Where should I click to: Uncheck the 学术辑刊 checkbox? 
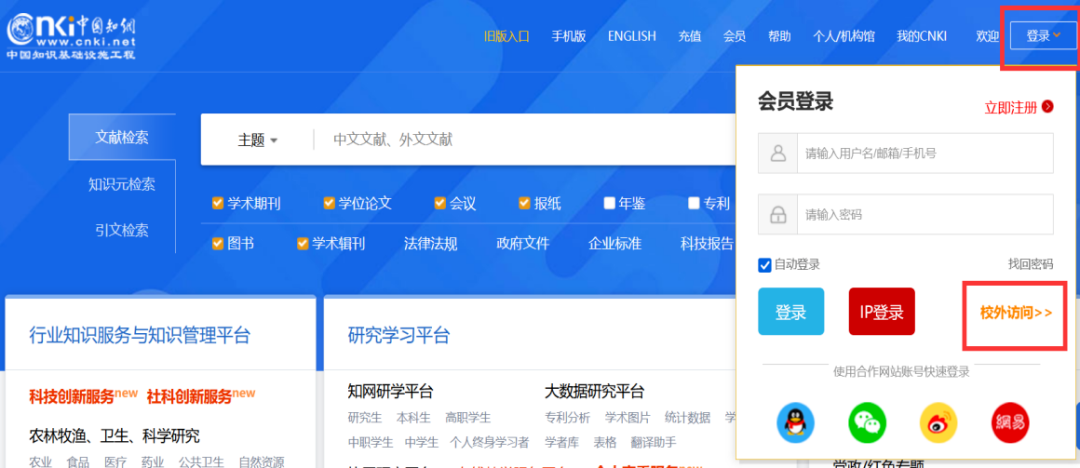click(302, 243)
